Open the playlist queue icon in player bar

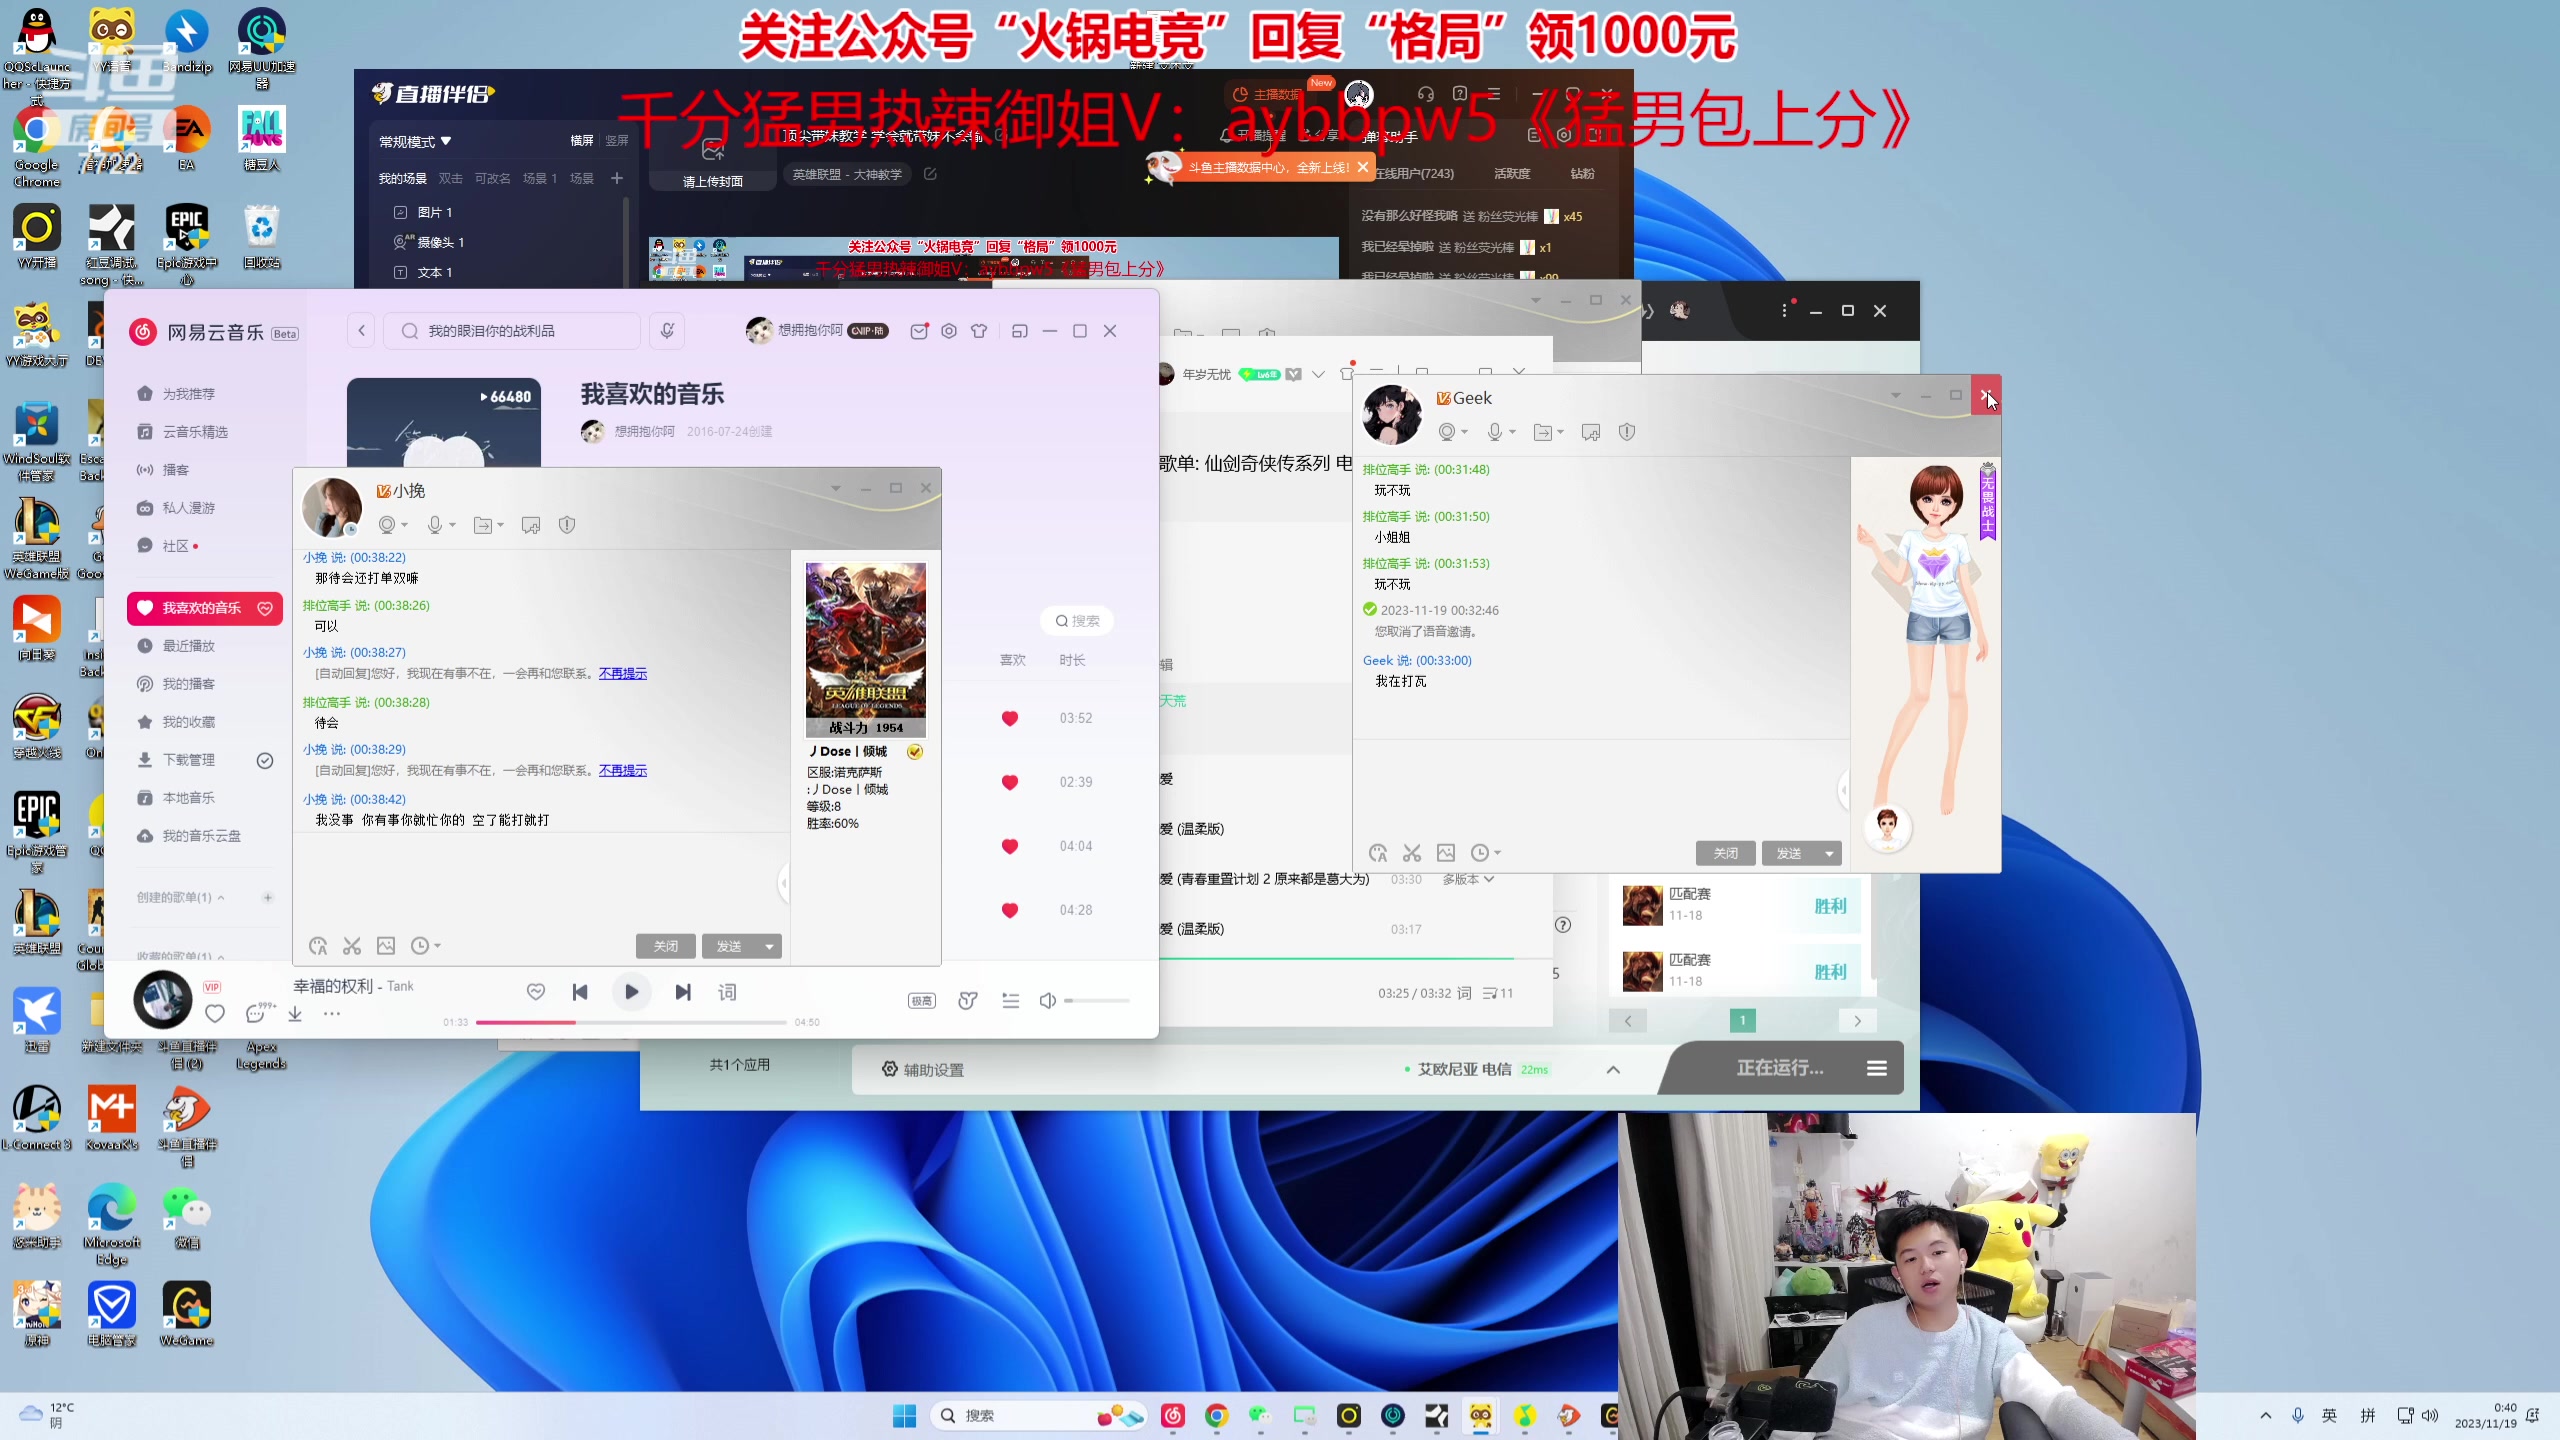click(1010, 1000)
